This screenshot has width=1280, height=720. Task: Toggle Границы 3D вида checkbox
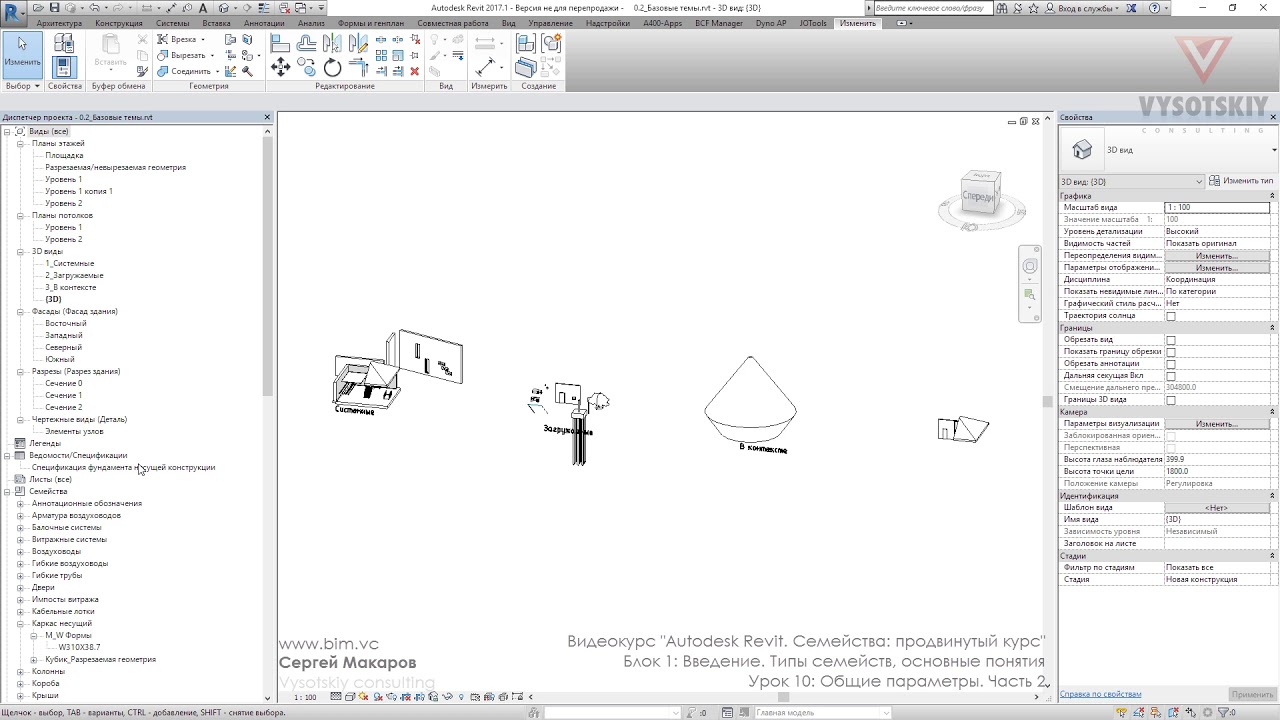[x=1171, y=400]
